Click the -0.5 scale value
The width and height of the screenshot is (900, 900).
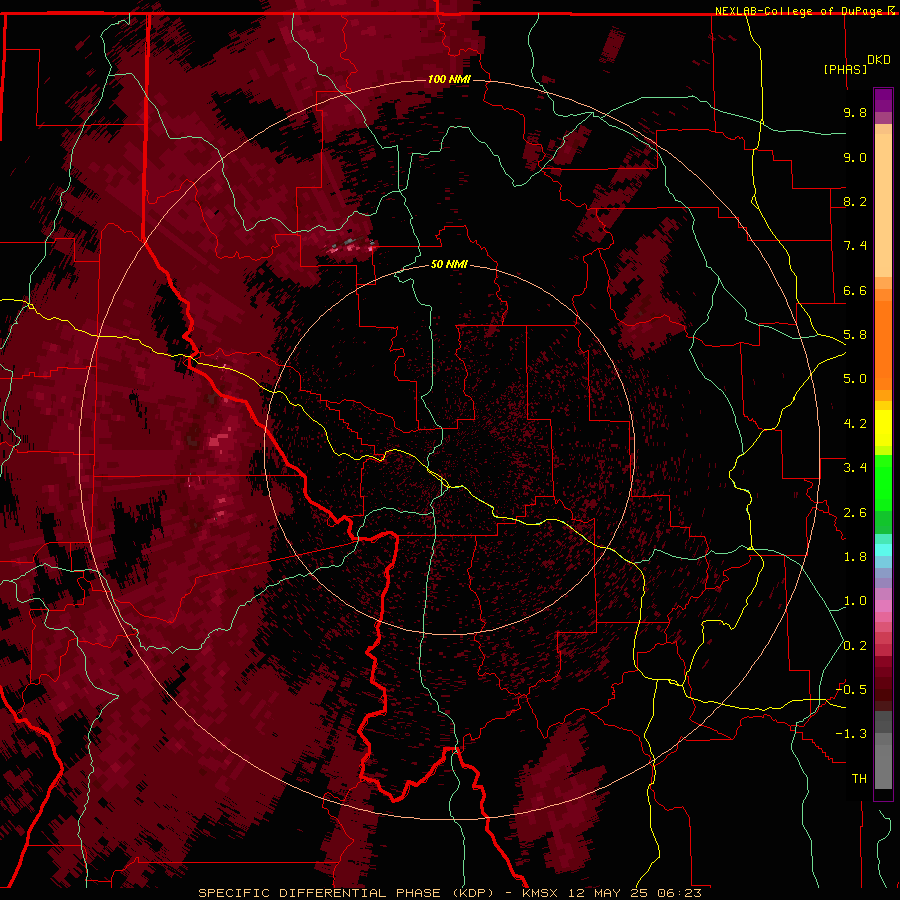(x=851, y=690)
